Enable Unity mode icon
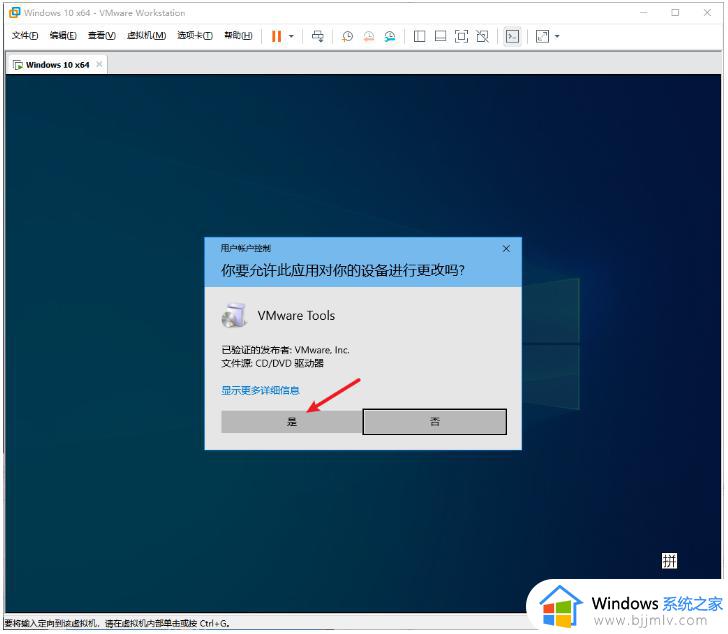Screen dimensions: 728x634 482,36
